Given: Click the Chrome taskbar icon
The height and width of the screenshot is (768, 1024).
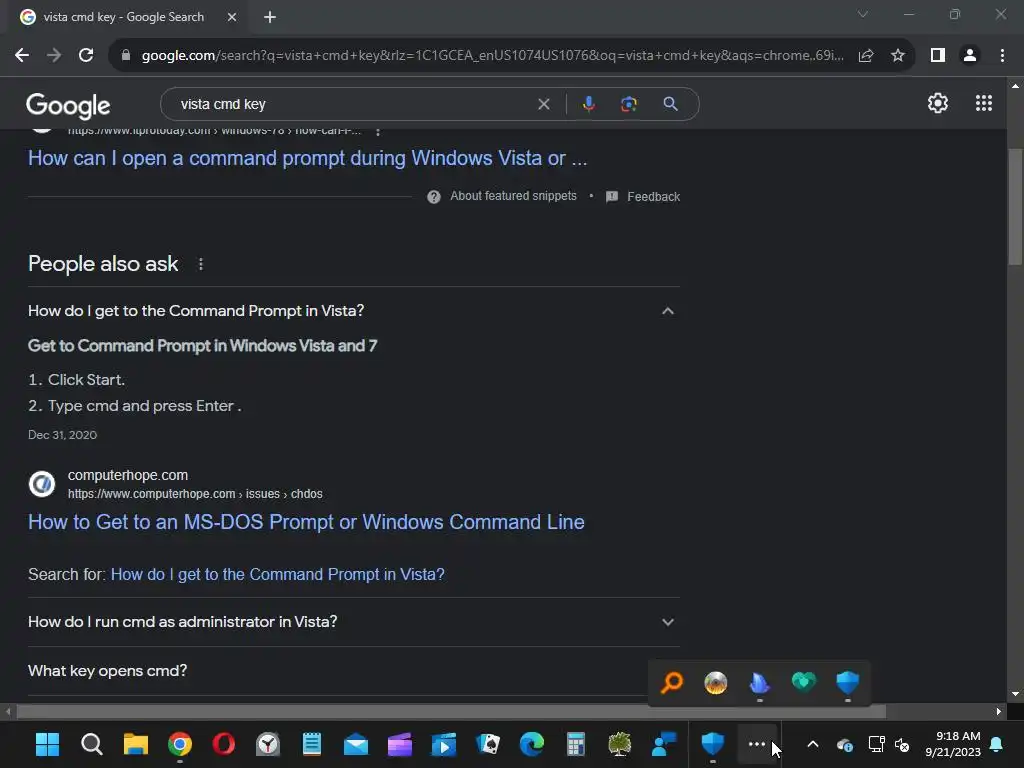Looking at the screenshot, I should [x=180, y=744].
